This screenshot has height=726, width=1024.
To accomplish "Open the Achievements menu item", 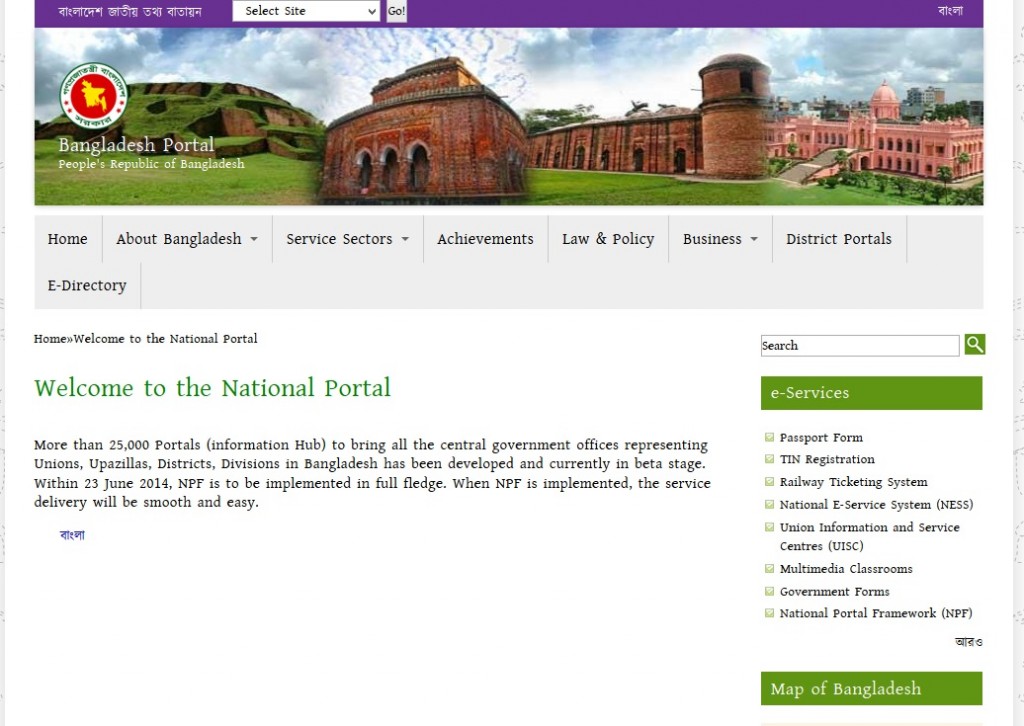I will 485,239.
